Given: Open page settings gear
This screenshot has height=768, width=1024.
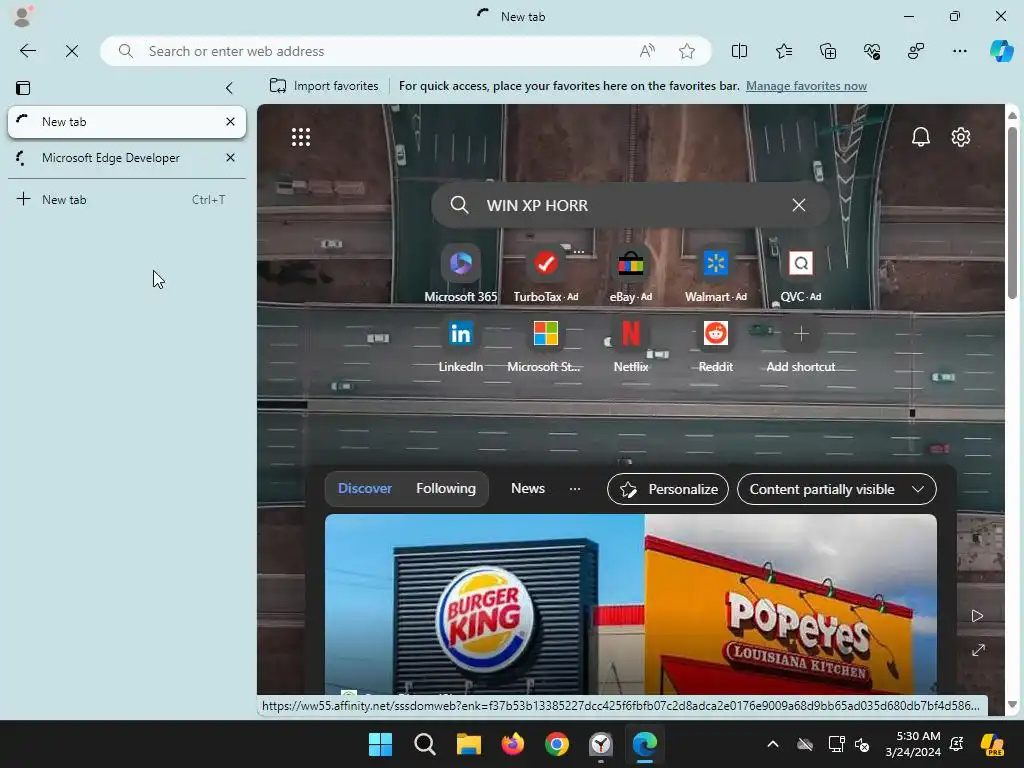Looking at the screenshot, I should click(x=961, y=137).
